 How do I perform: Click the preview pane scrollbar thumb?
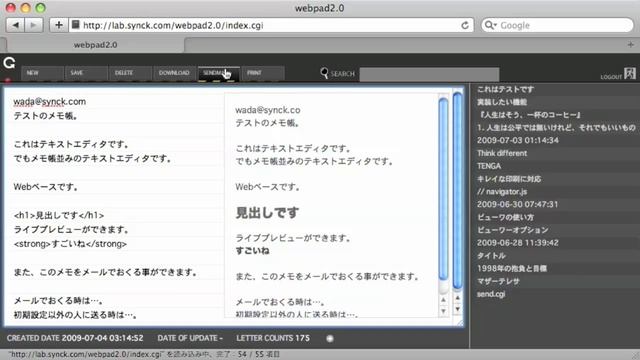coord(443,190)
